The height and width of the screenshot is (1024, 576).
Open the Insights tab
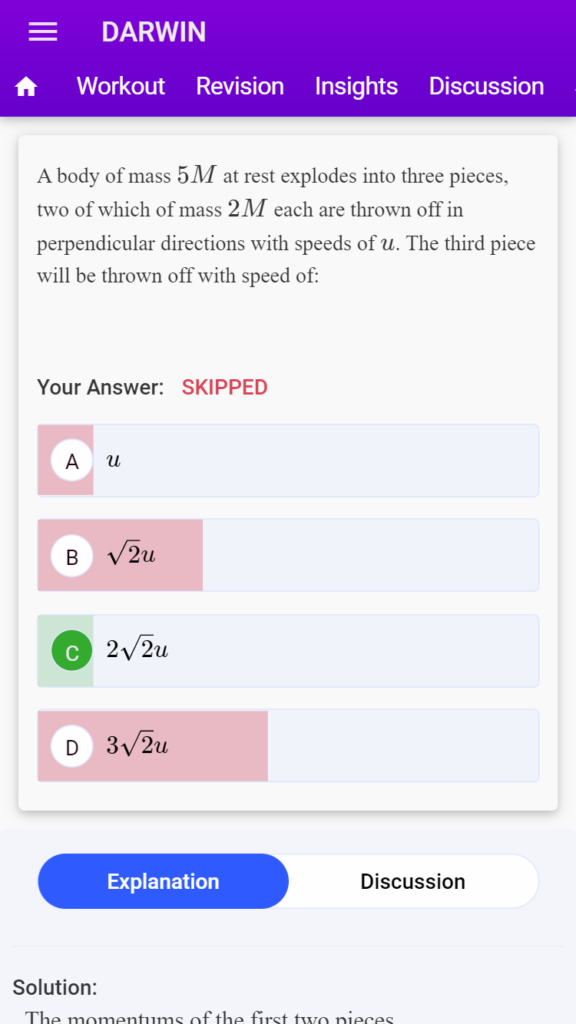pos(356,86)
